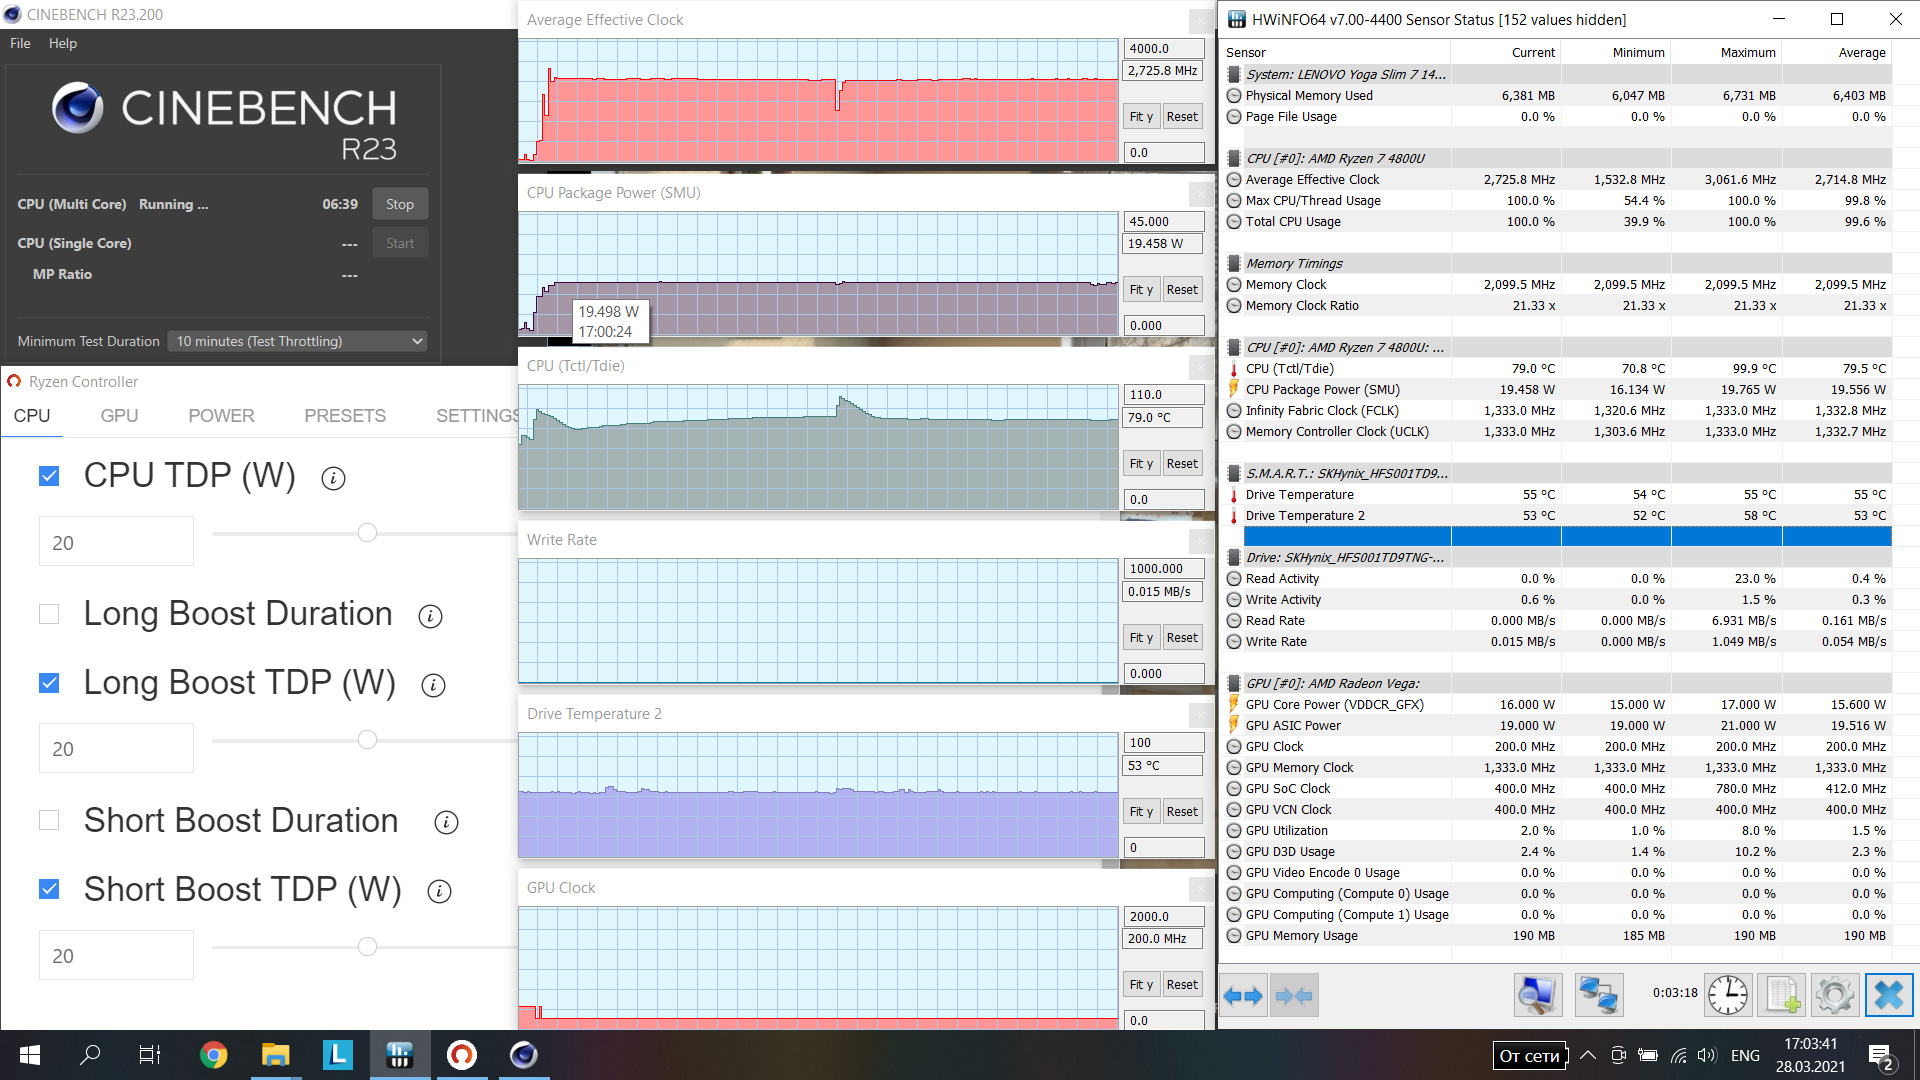The width and height of the screenshot is (1920, 1080).
Task: Switch to Ryzen Controller GPU tab
Action: click(119, 416)
